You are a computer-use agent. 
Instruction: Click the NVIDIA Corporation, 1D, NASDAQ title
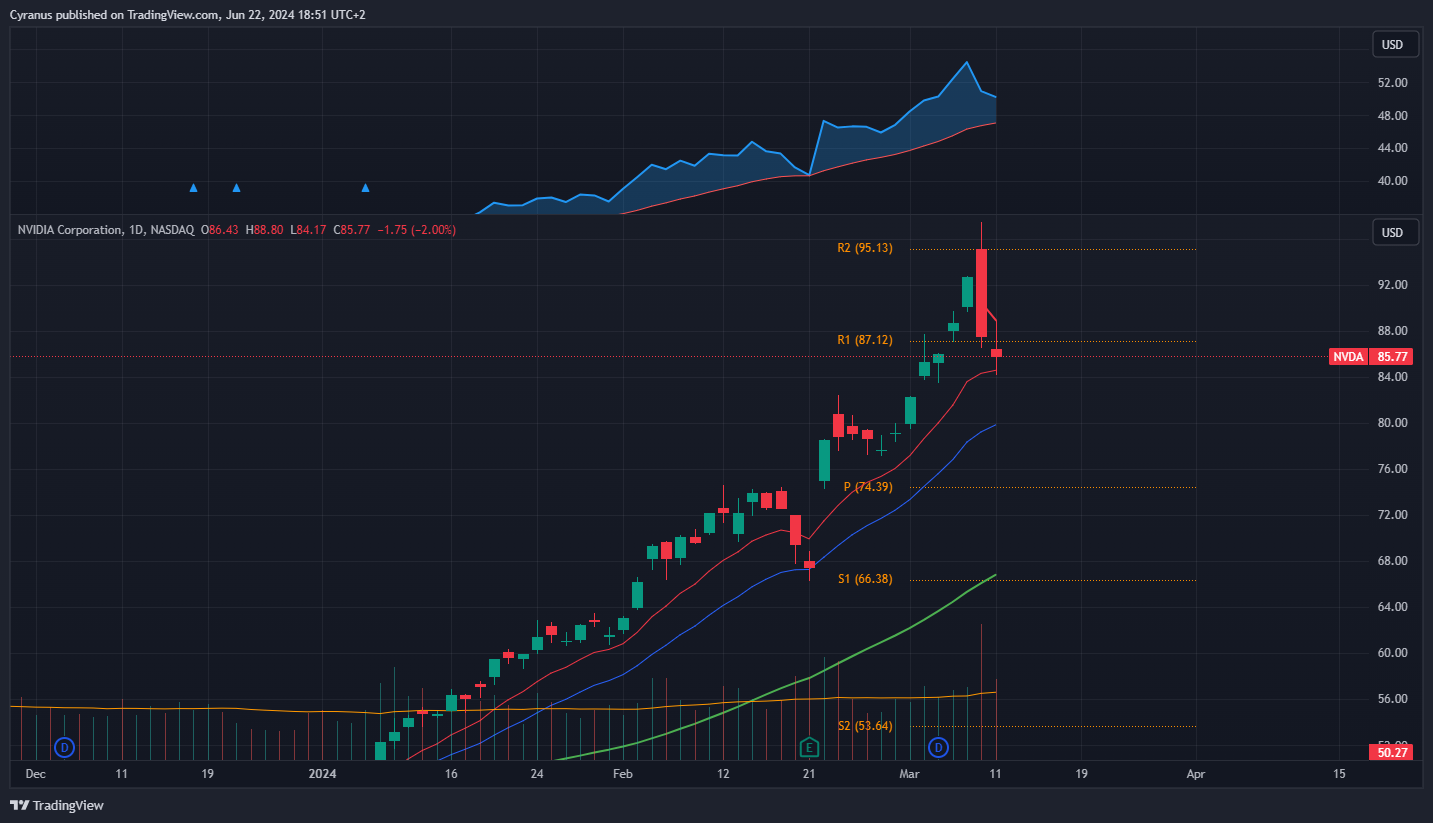tap(106, 230)
